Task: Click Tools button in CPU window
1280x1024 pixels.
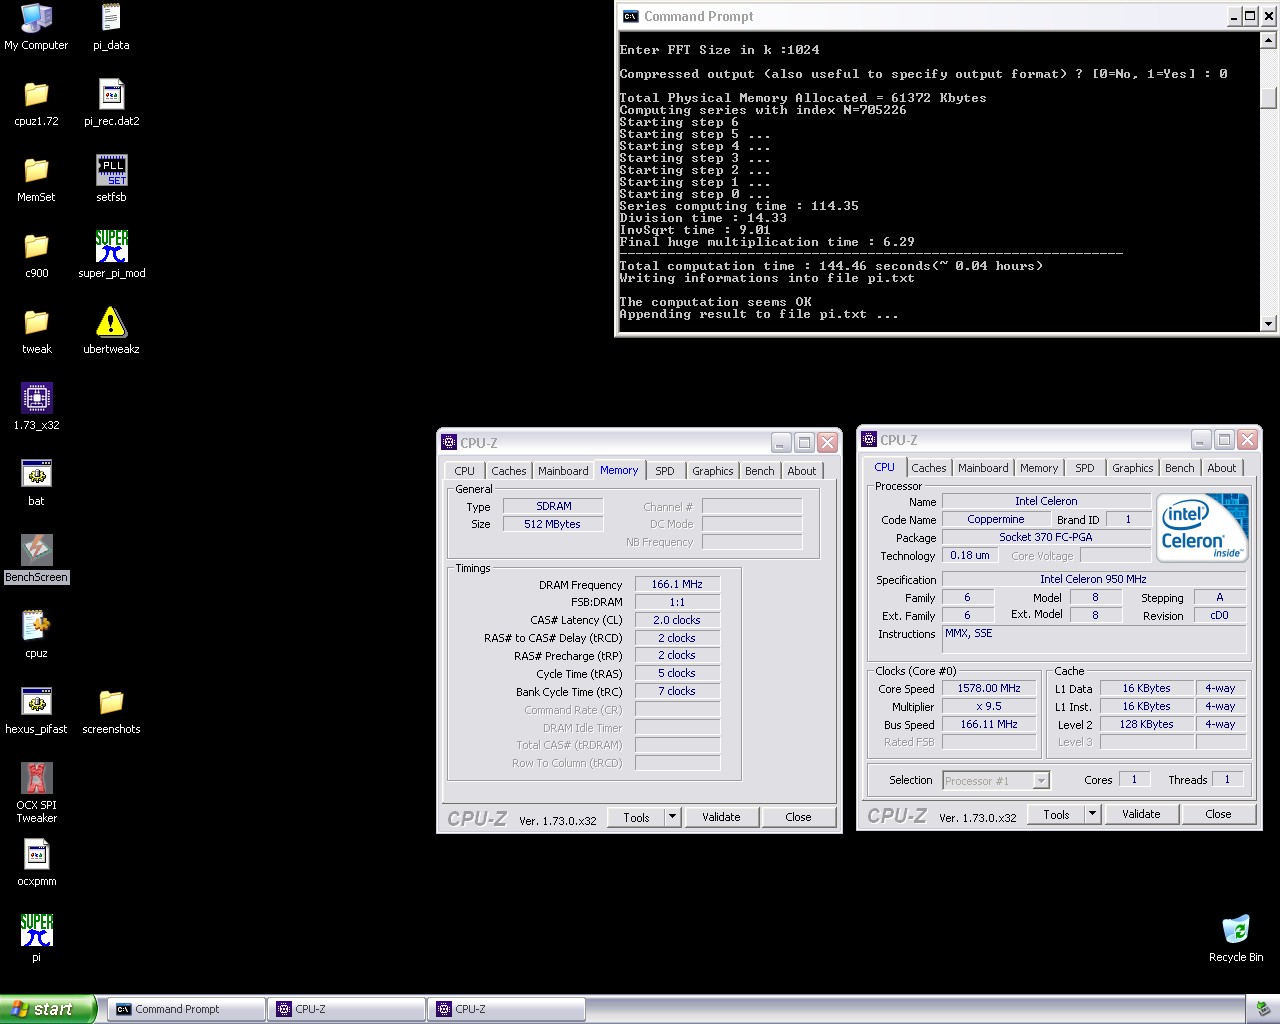Action: coord(1056,814)
